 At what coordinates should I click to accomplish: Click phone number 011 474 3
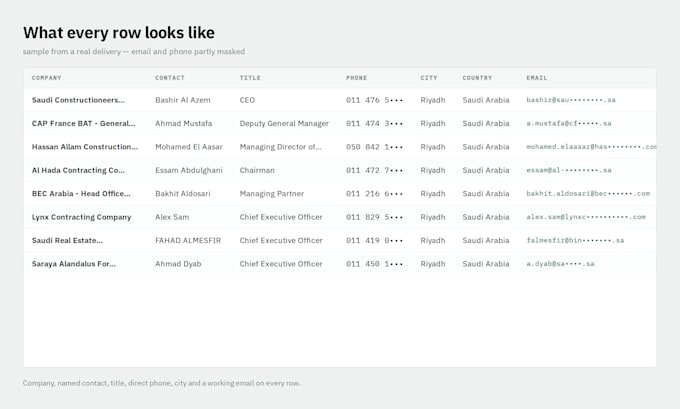click(374, 123)
